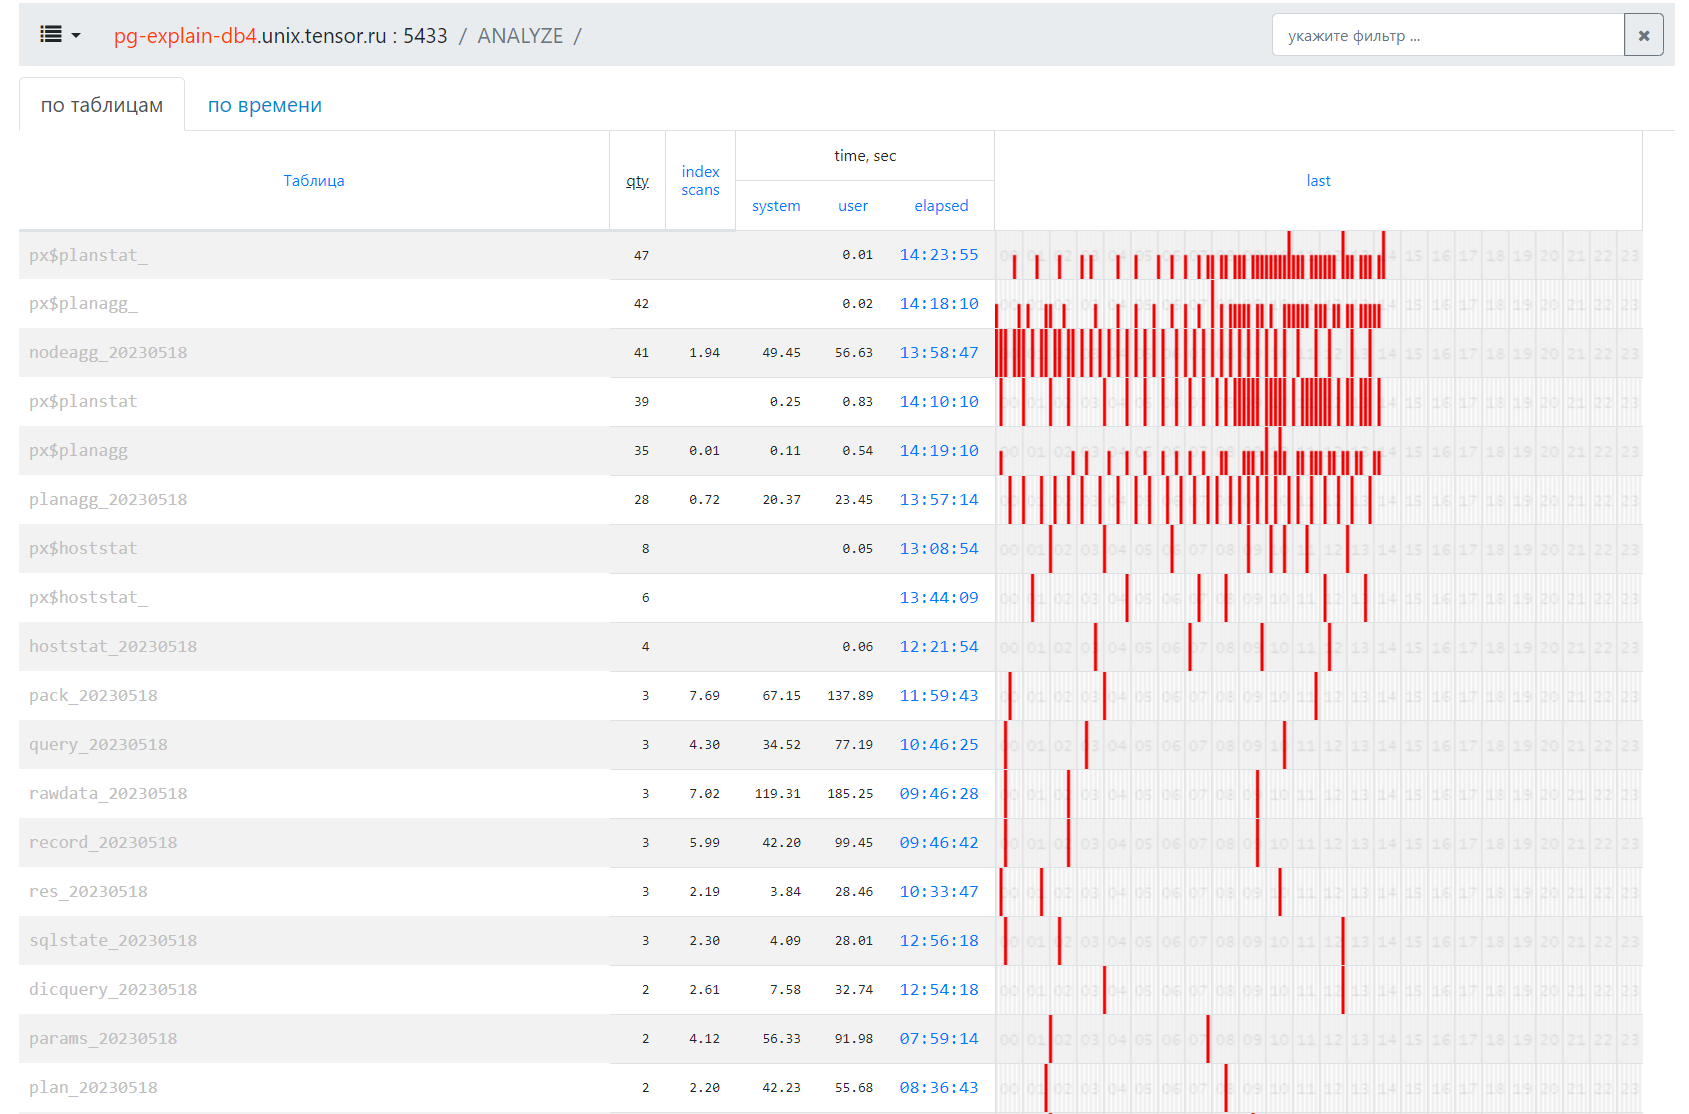1689x1114 pixels.
Task: Open last time 13:58:47 for nodeagg_20230518
Action: pos(938,353)
